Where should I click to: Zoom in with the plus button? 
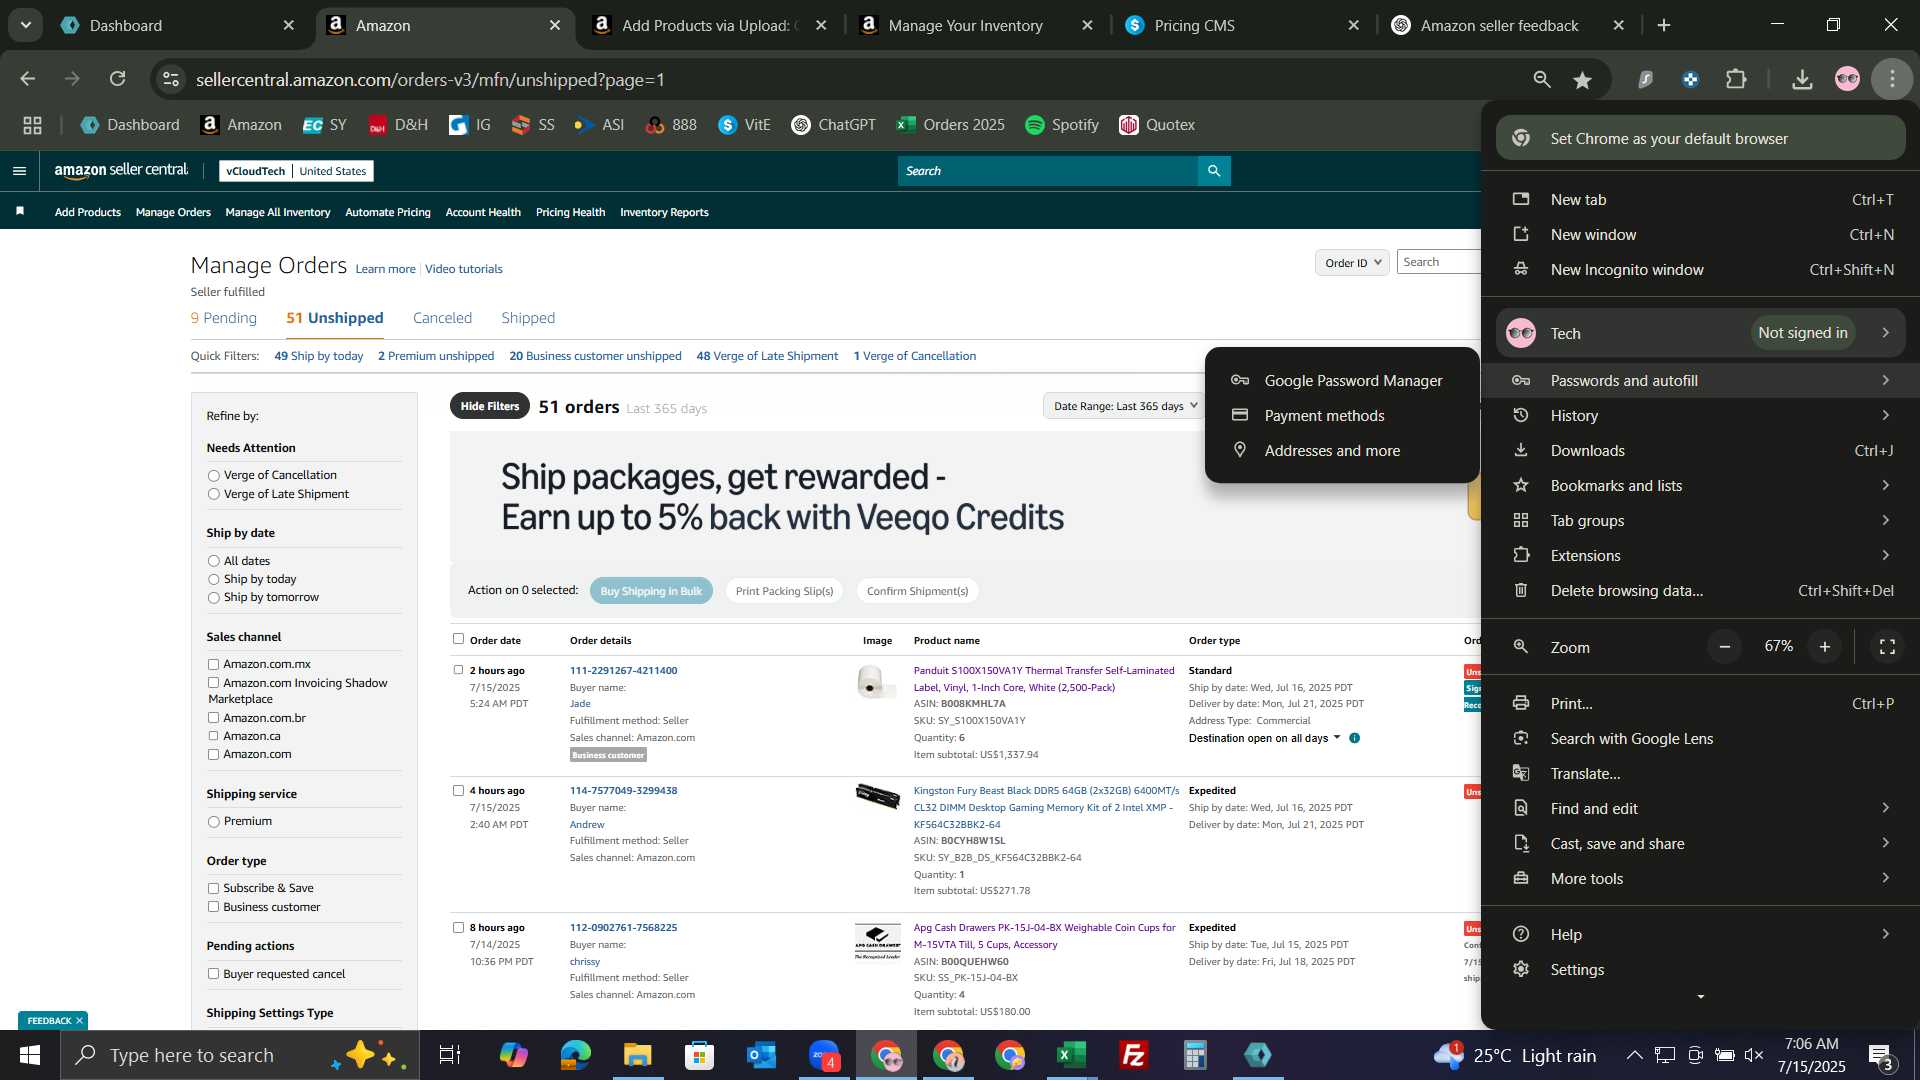pyautogui.click(x=1825, y=647)
